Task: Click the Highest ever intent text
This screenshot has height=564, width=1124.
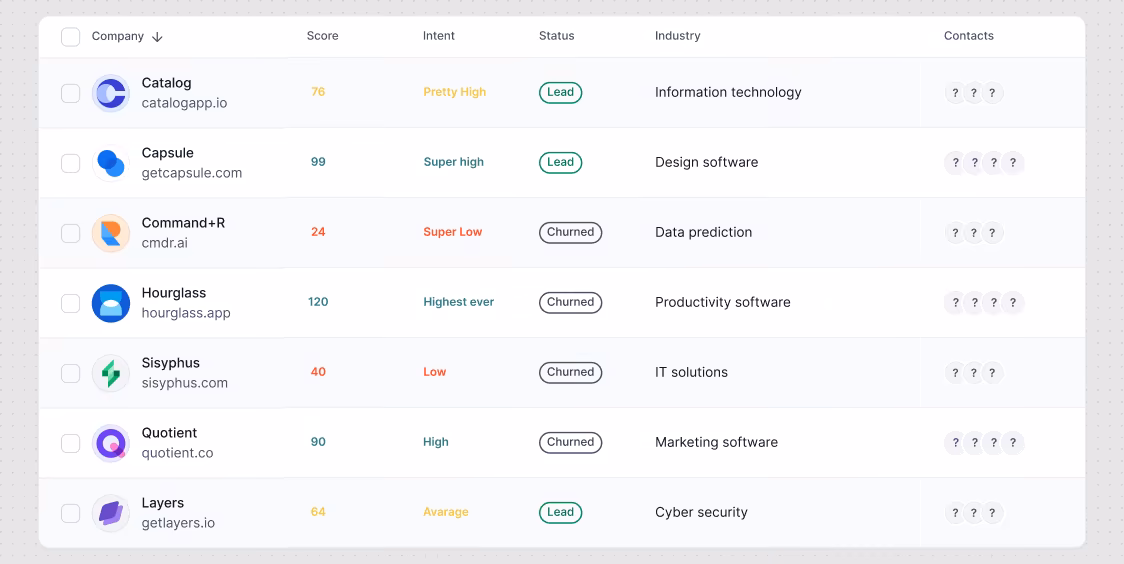Action: [x=459, y=302]
